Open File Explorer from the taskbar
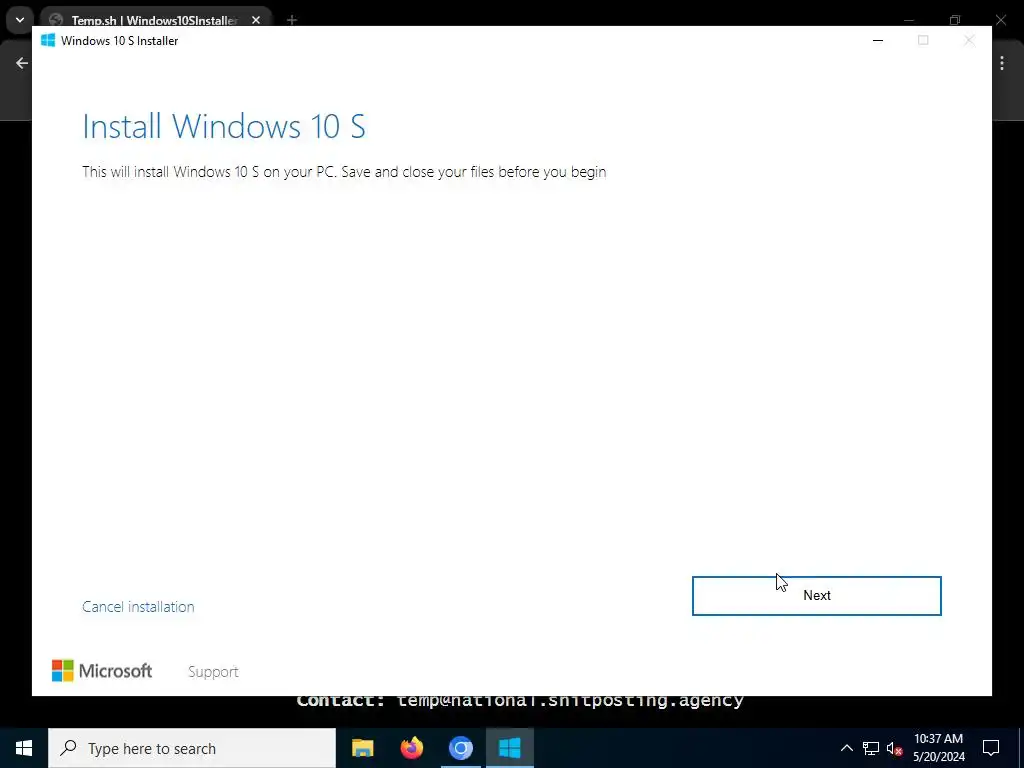The width and height of the screenshot is (1024, 768). [362, 748]
